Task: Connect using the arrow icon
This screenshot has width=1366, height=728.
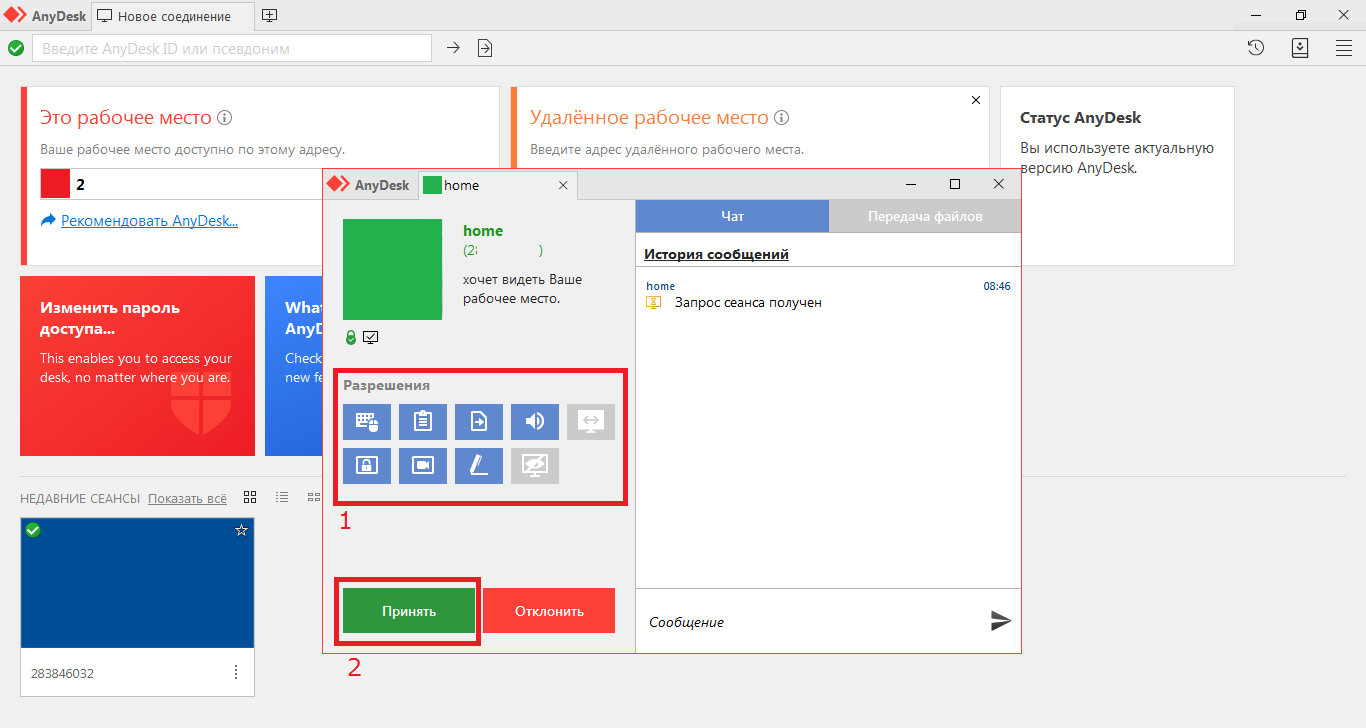Action: (453, 48)
